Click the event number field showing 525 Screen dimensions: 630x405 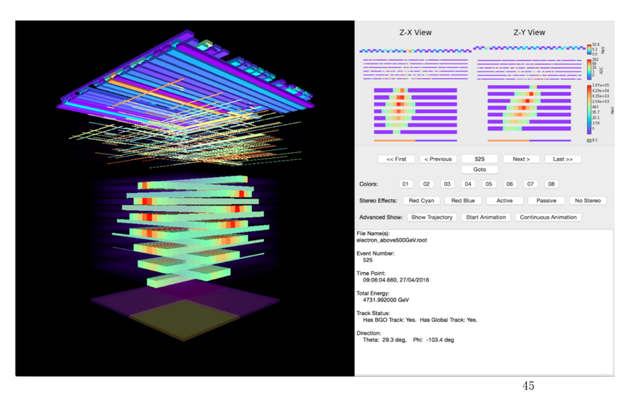[x=480, y=159]
